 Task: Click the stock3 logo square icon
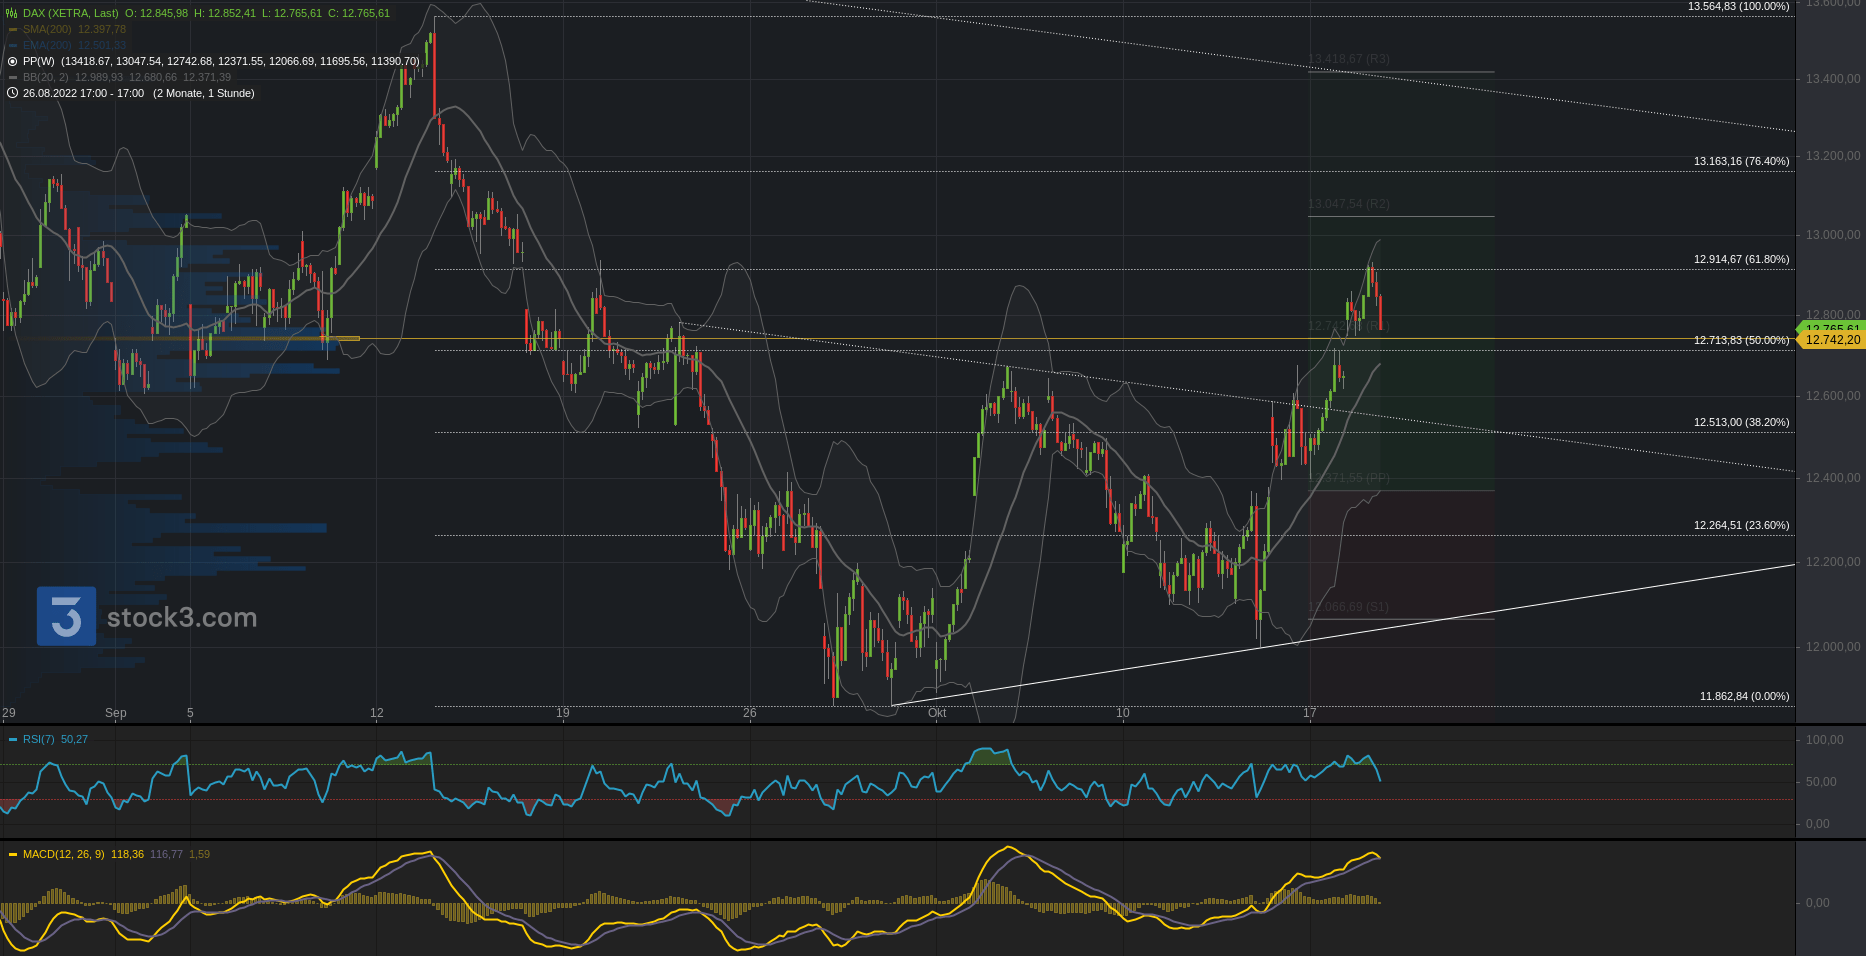pyautogui.click(x=66, y=616)
